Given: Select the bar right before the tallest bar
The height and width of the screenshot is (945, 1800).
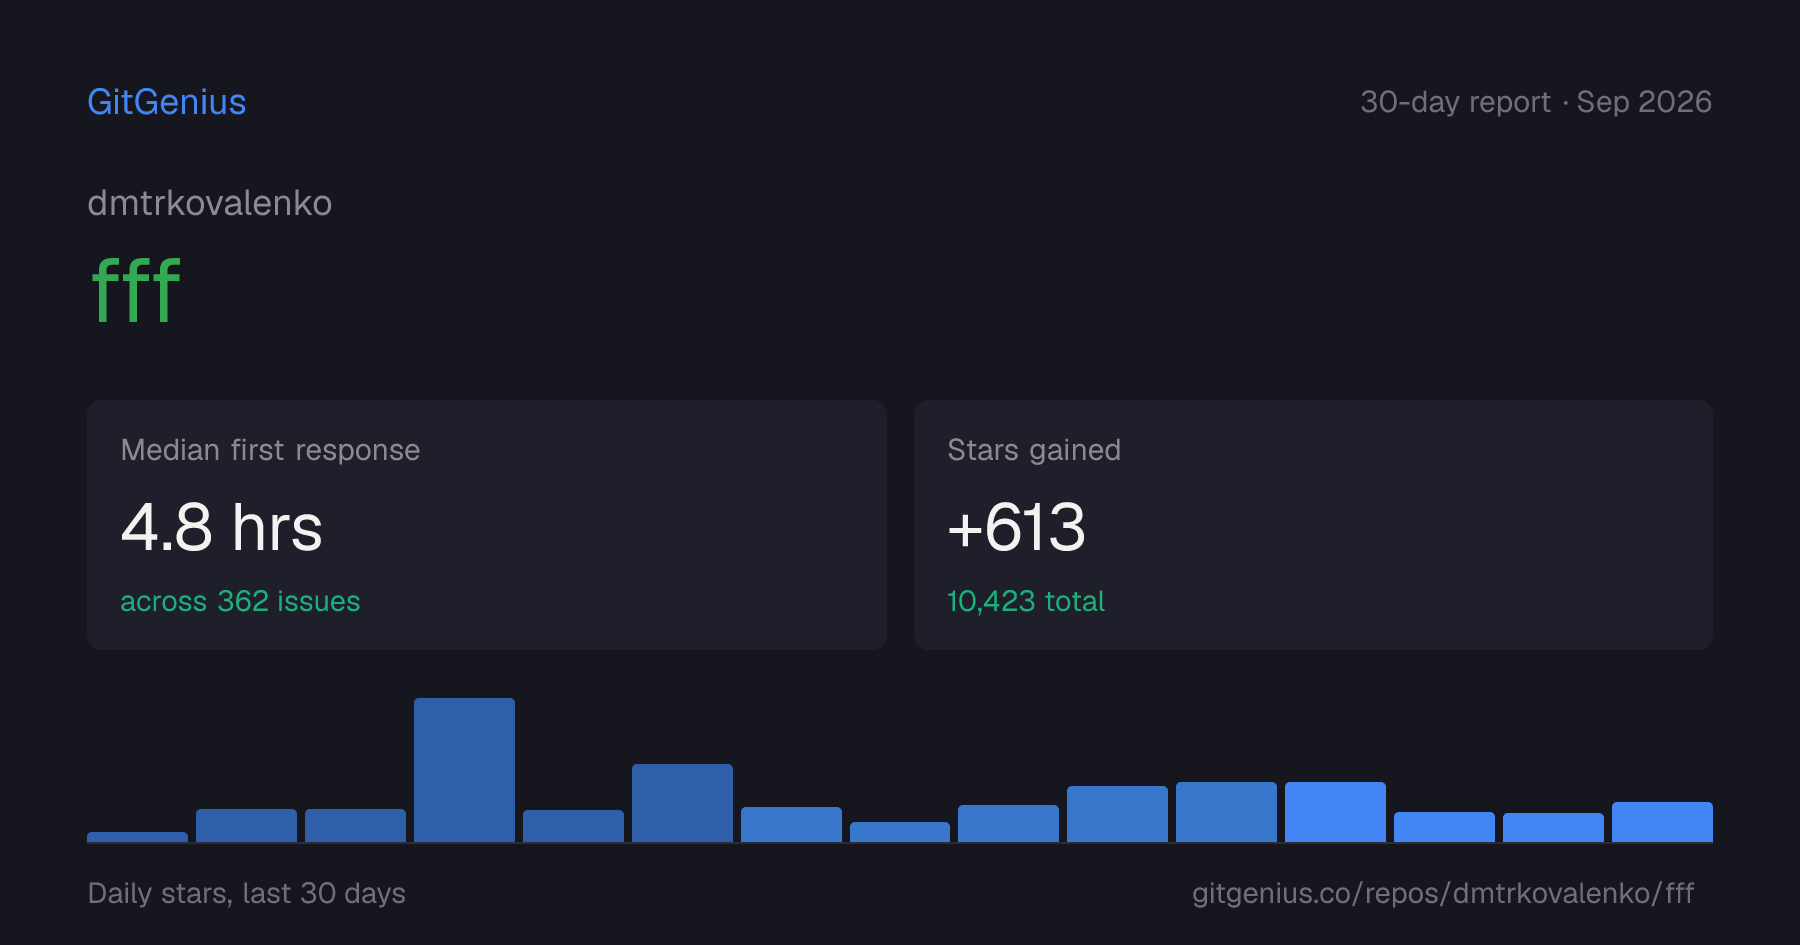Looking at the screenshot, I should coord(355,825).
